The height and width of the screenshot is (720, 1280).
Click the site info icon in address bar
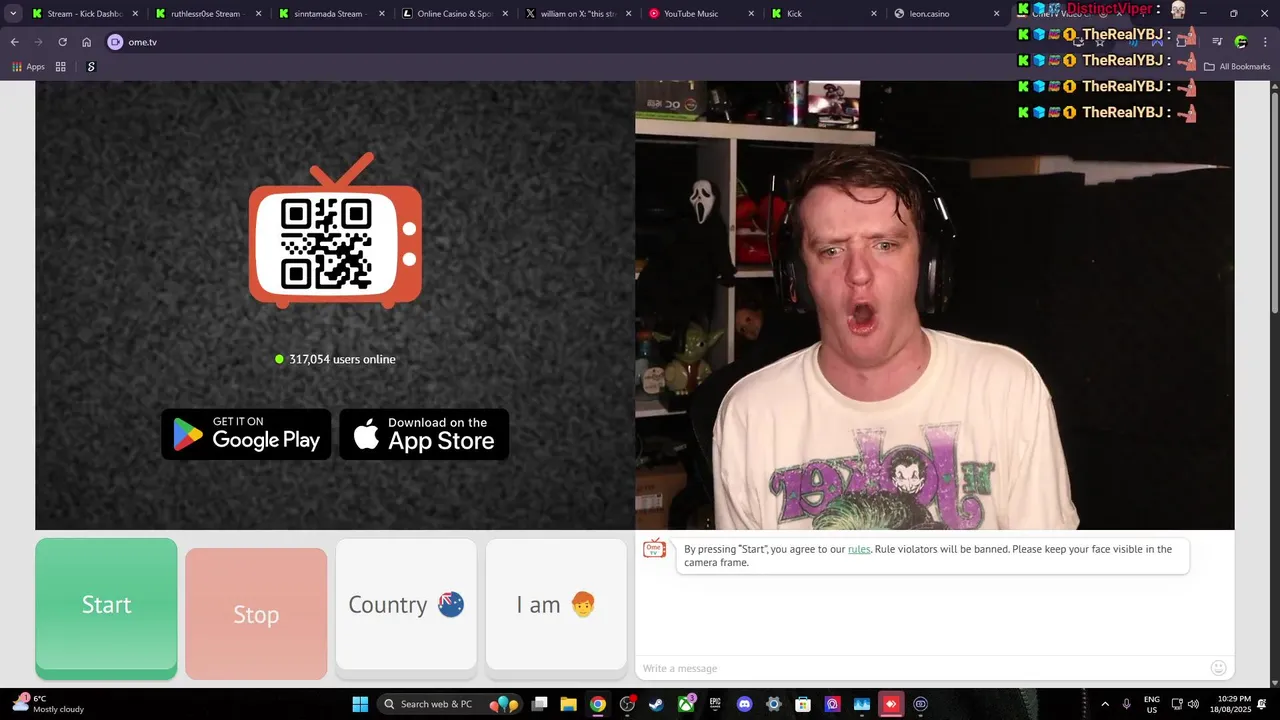coord(115,42)
